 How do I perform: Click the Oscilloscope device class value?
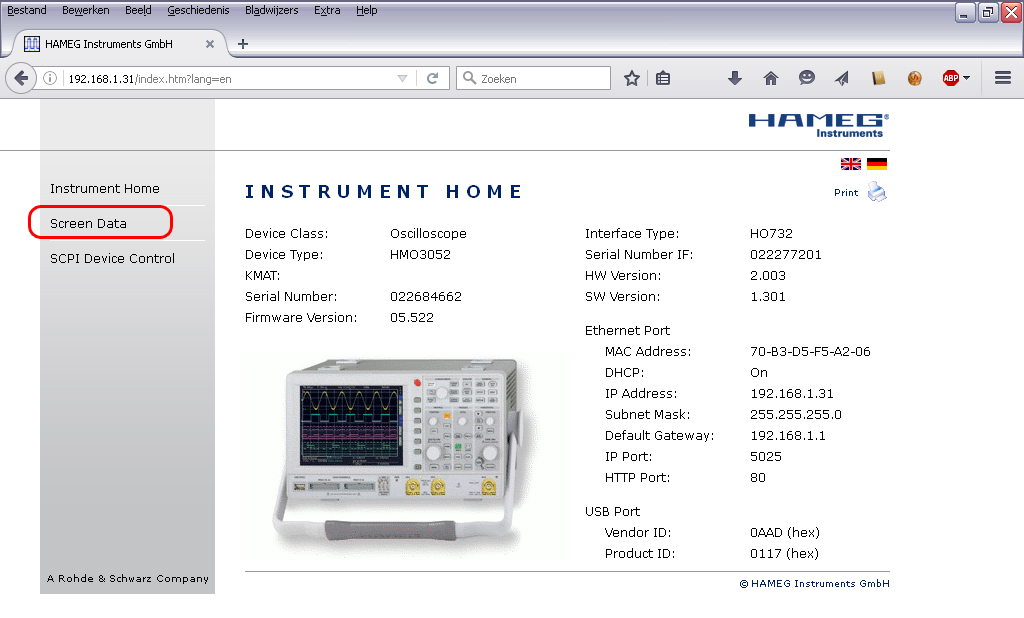(x=428, y=233)
